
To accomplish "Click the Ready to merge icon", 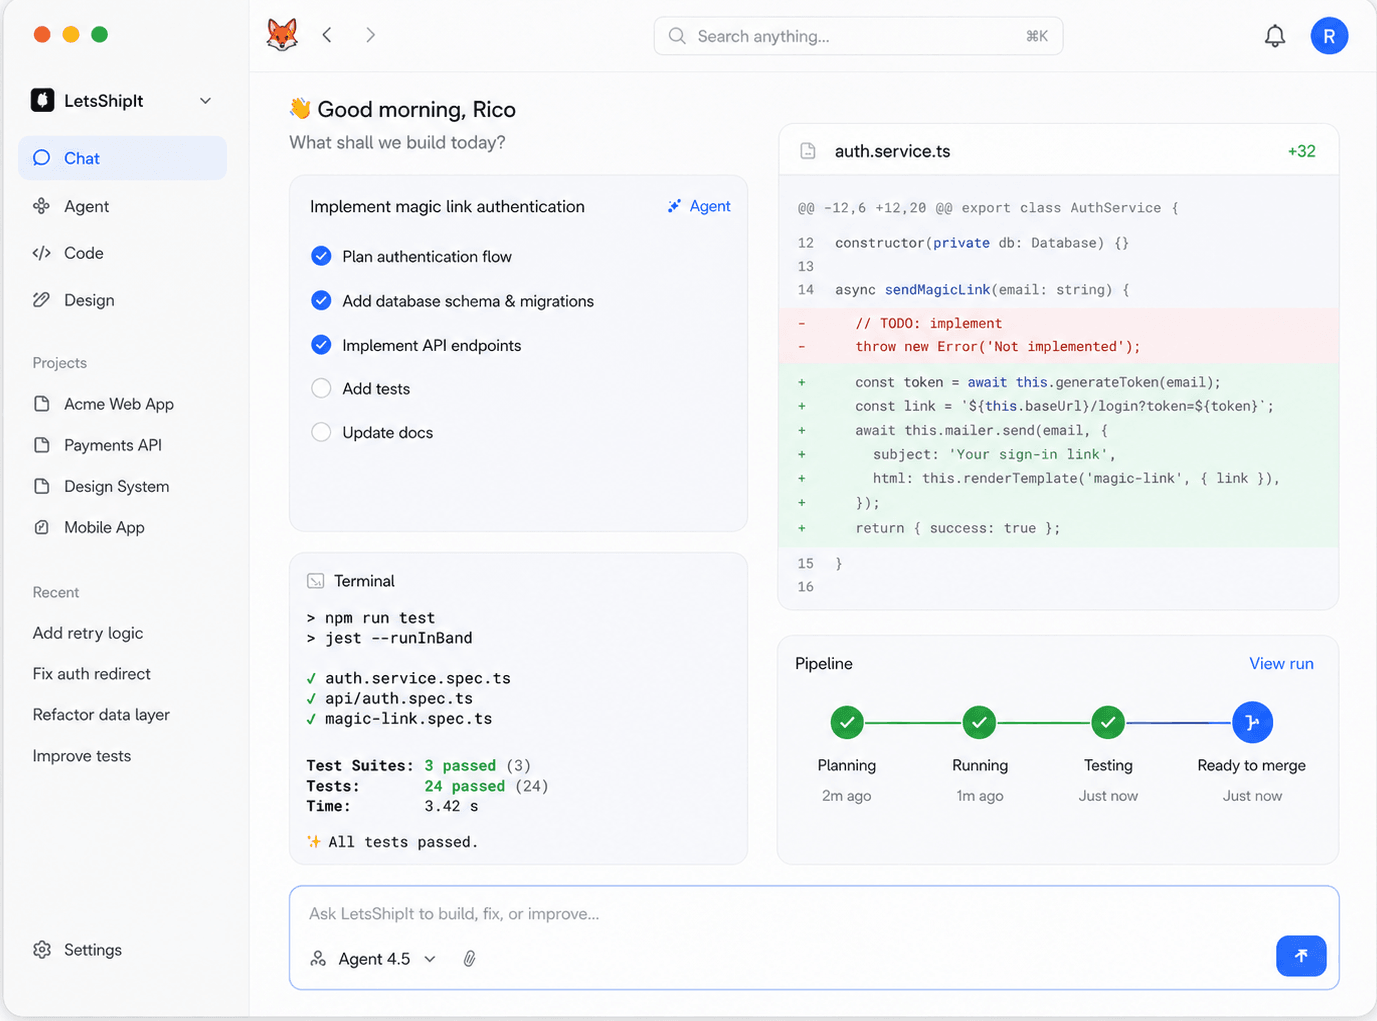I will [1252, 722].
